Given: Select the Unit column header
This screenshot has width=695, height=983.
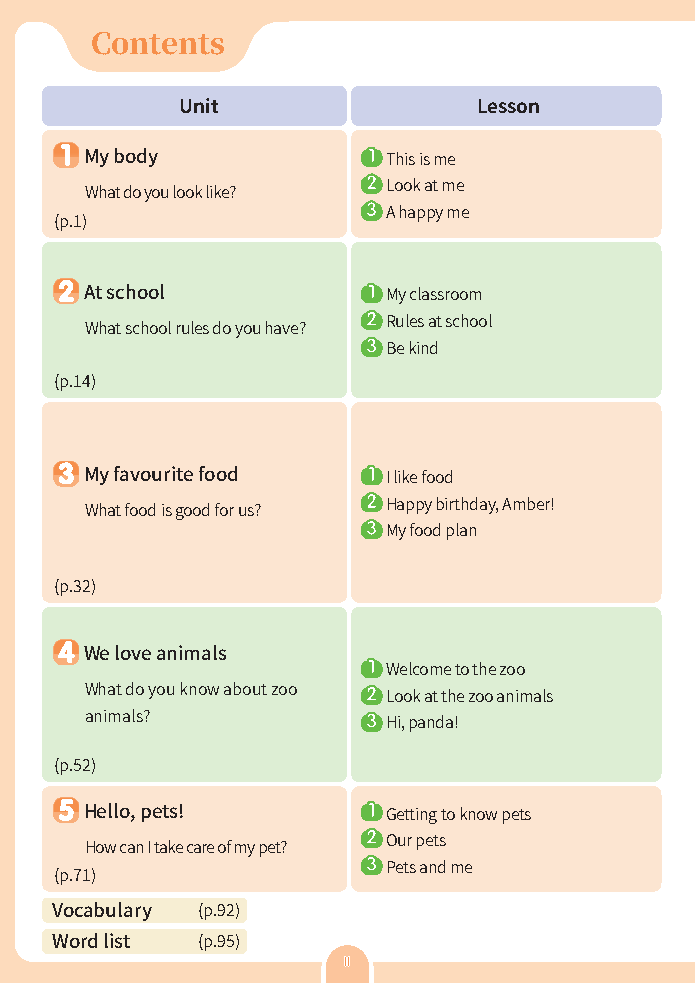Looking at the screenshot, I should point(198,106).
